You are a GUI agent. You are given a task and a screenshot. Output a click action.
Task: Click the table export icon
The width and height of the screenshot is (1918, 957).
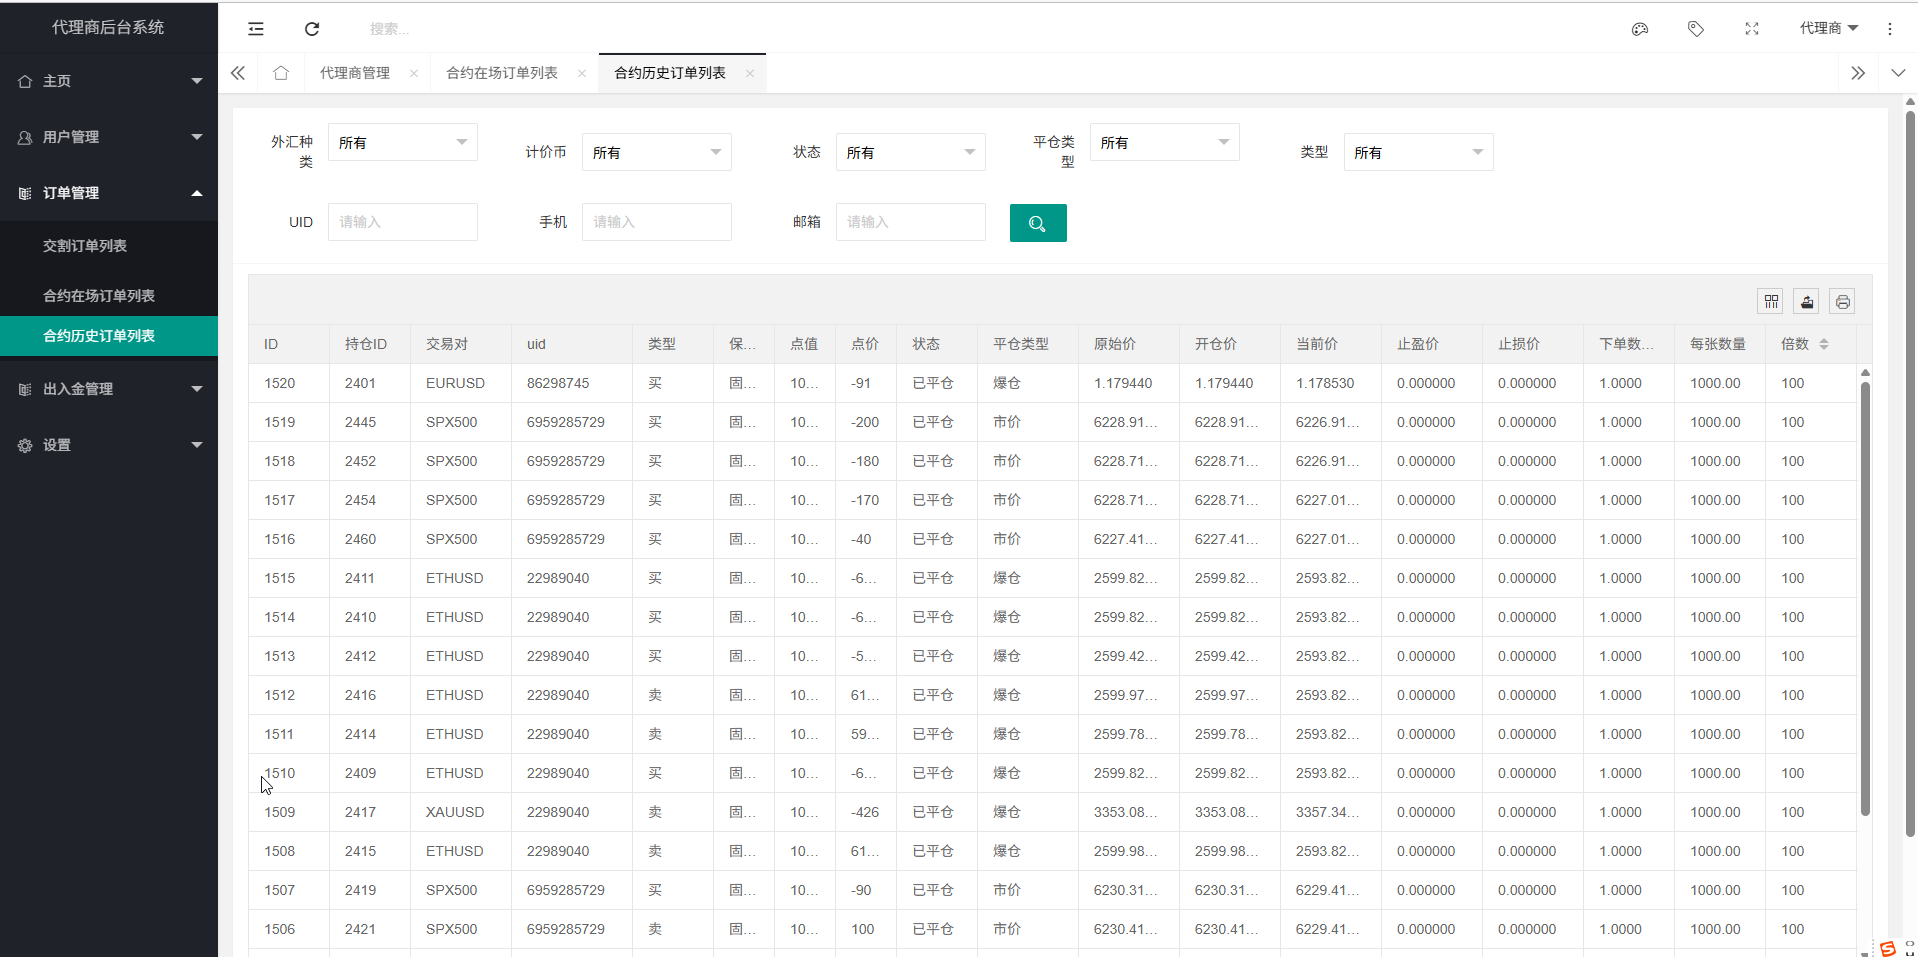coord(1806,302)
